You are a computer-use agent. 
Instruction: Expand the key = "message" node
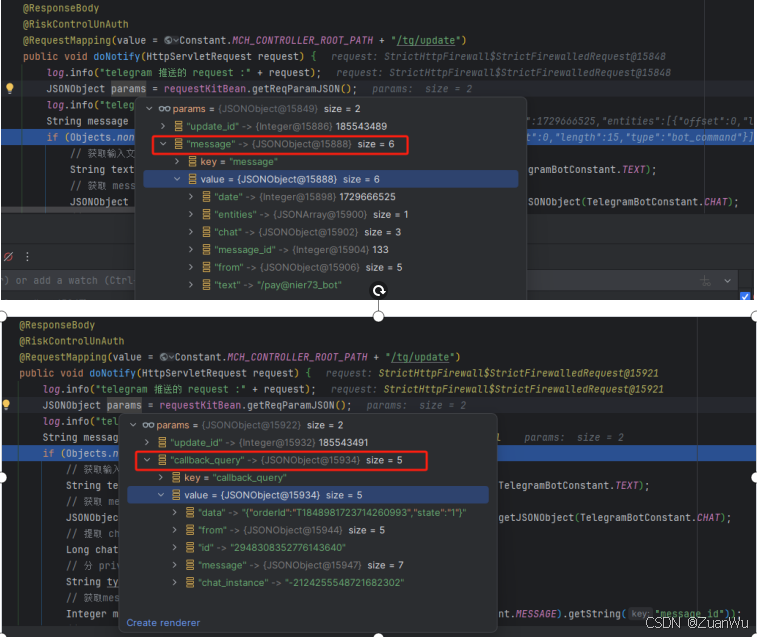(x=177, y=161)
